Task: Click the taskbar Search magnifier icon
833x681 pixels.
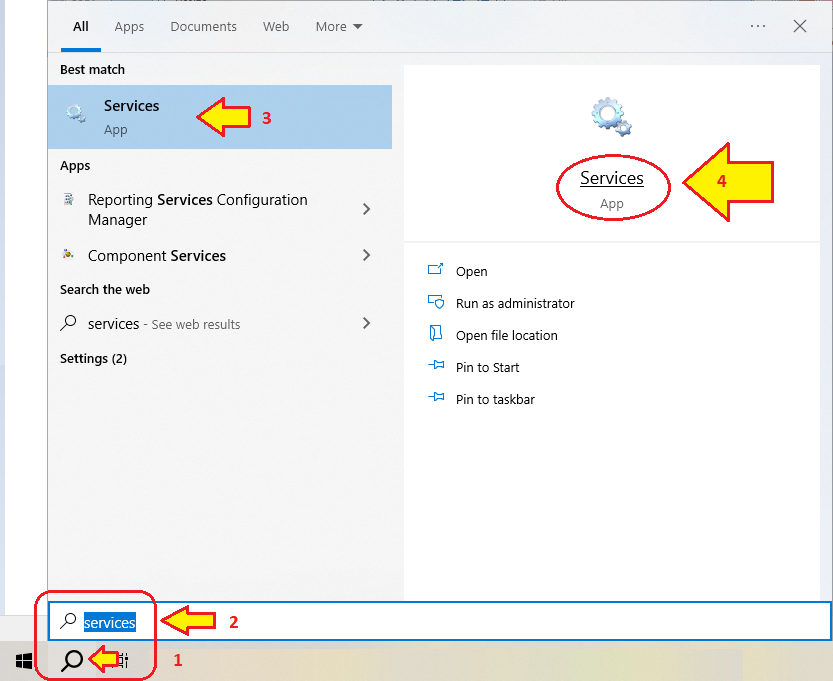Action: (x=72, y=661)
